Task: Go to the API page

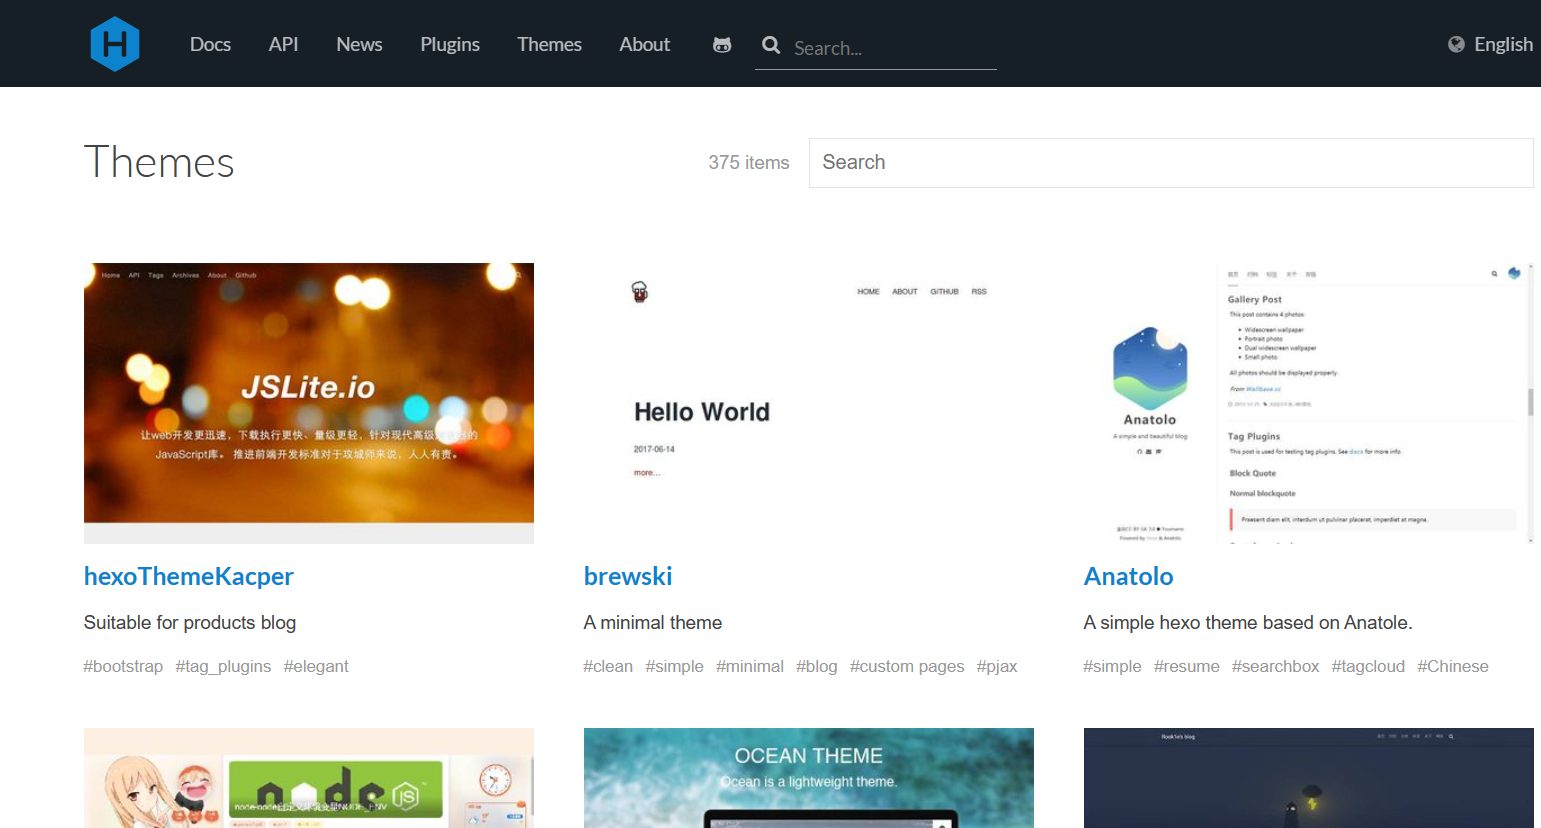Action: [283, 44]
